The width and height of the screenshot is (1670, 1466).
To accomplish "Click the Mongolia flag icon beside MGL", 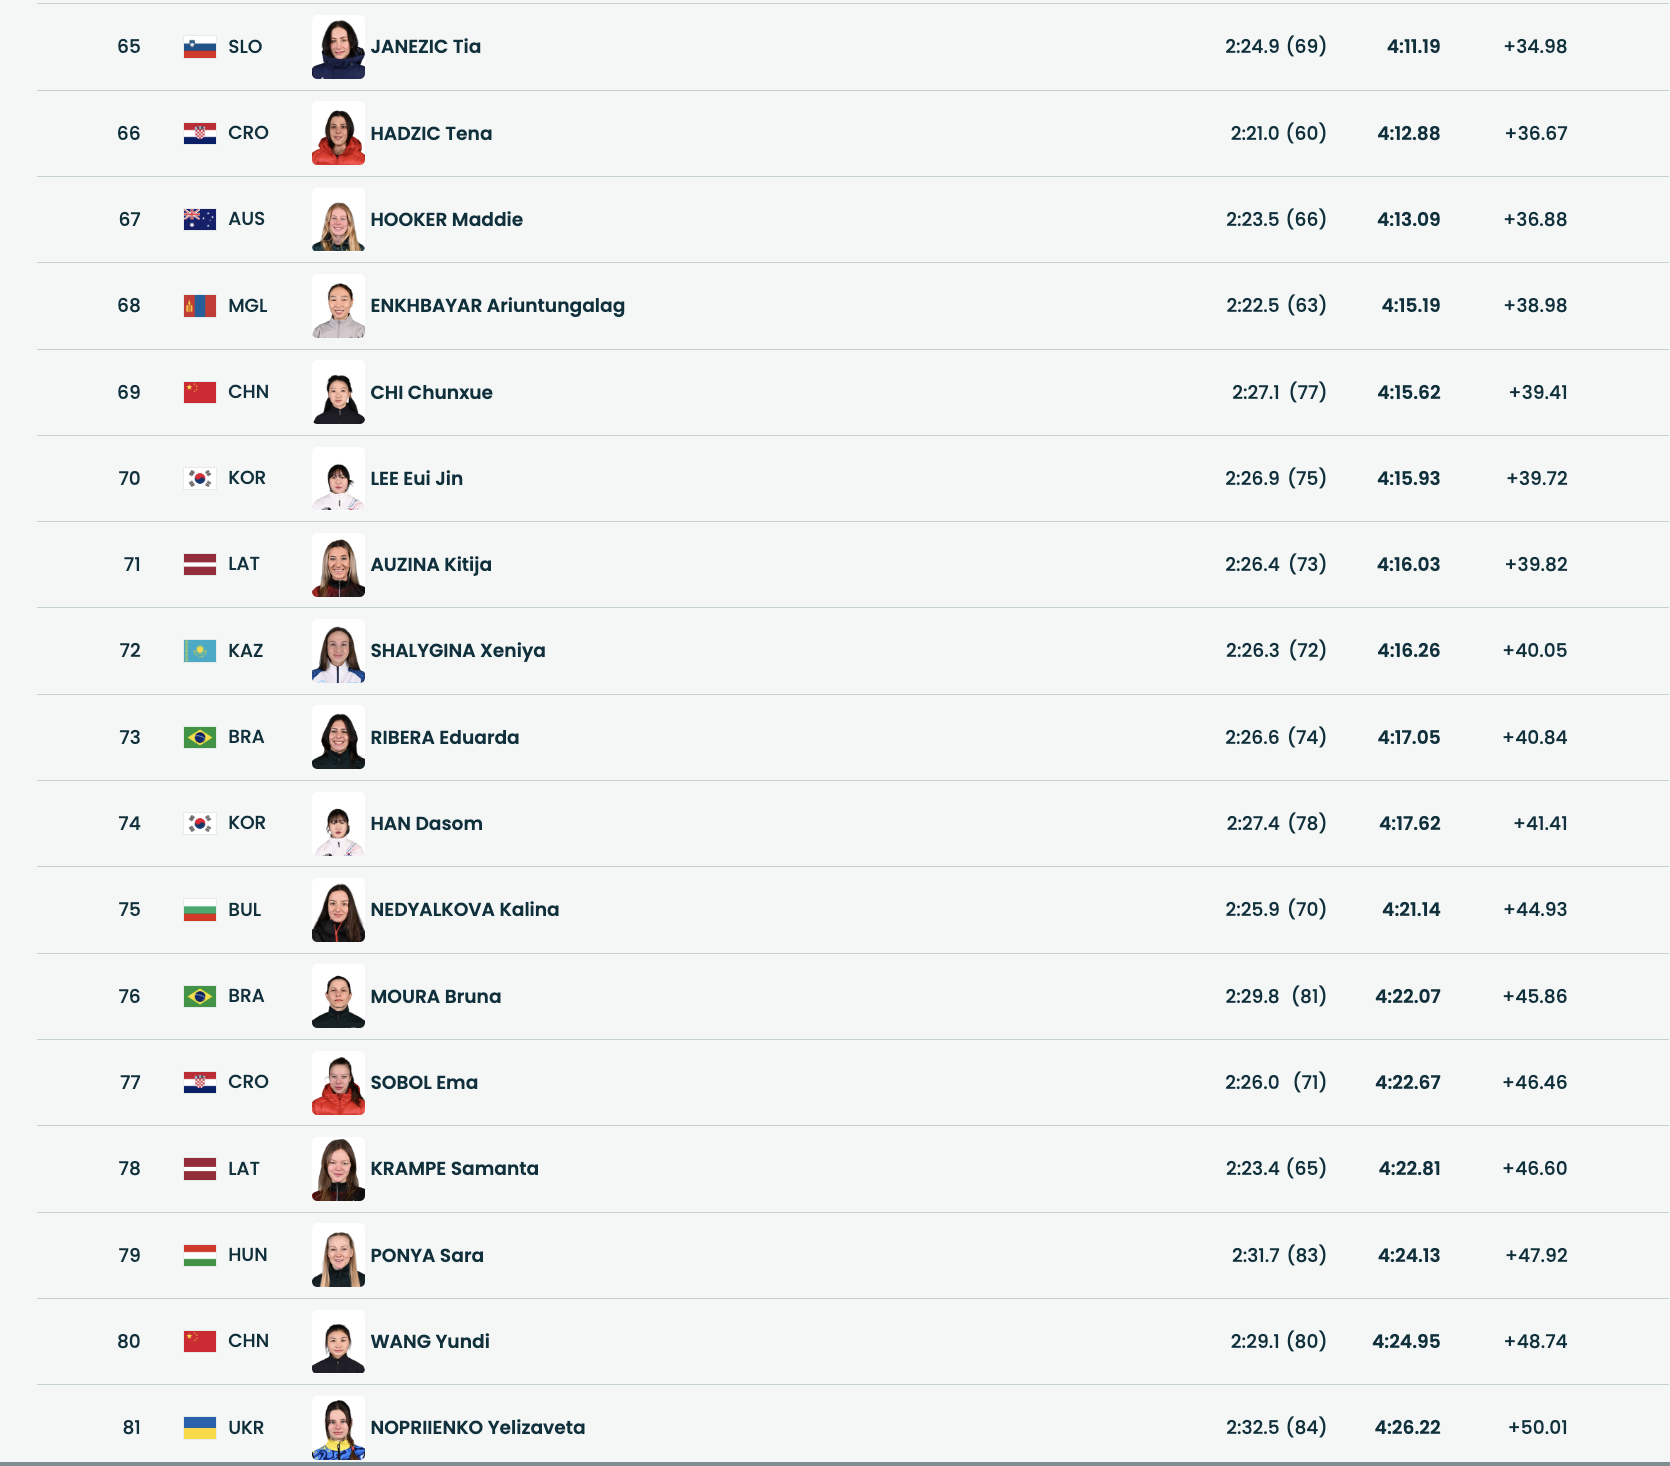I will point(200,306).
